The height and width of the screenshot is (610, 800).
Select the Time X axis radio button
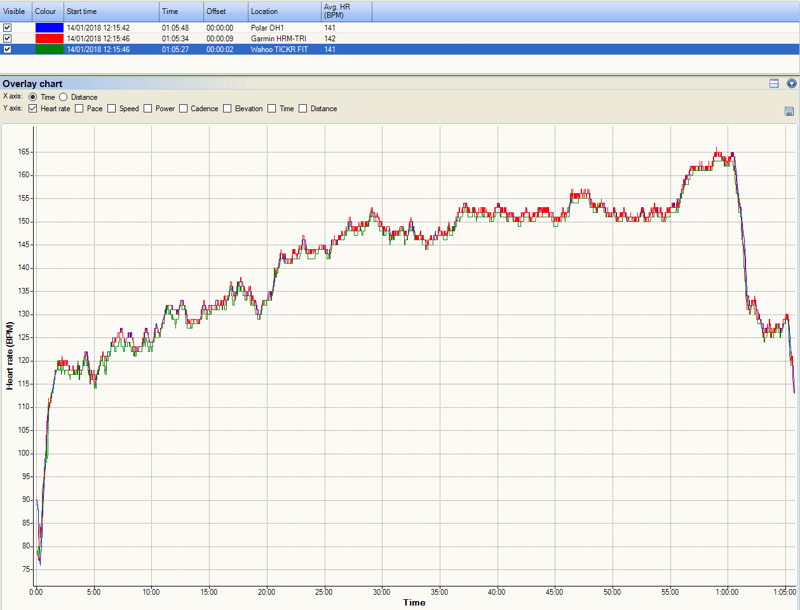tap(33, 97)
